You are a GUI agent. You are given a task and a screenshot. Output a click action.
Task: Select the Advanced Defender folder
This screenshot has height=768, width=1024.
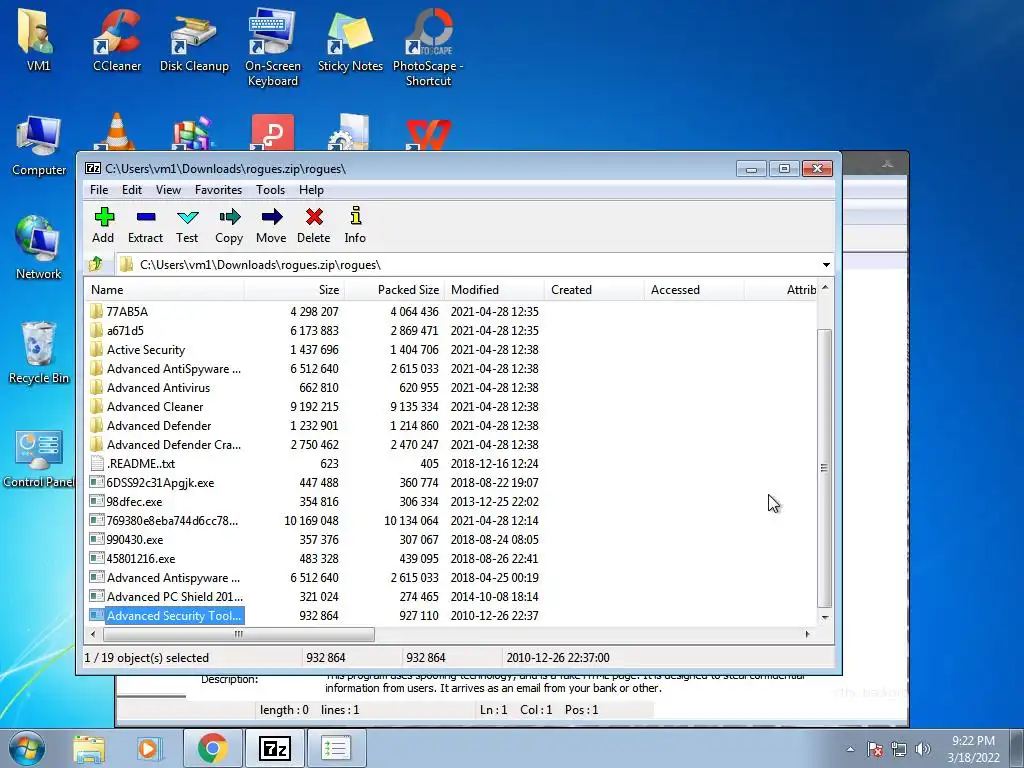pyautogui.click(x=159, y=425)
